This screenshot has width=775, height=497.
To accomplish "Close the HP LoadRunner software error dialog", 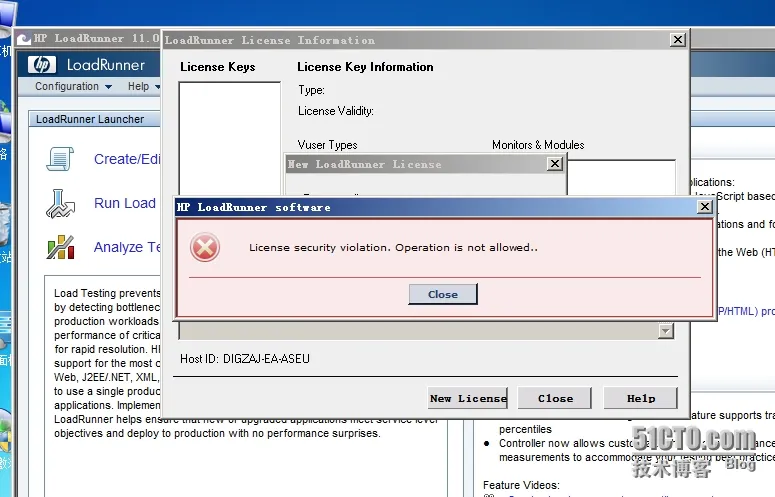I will click(705, 207).
